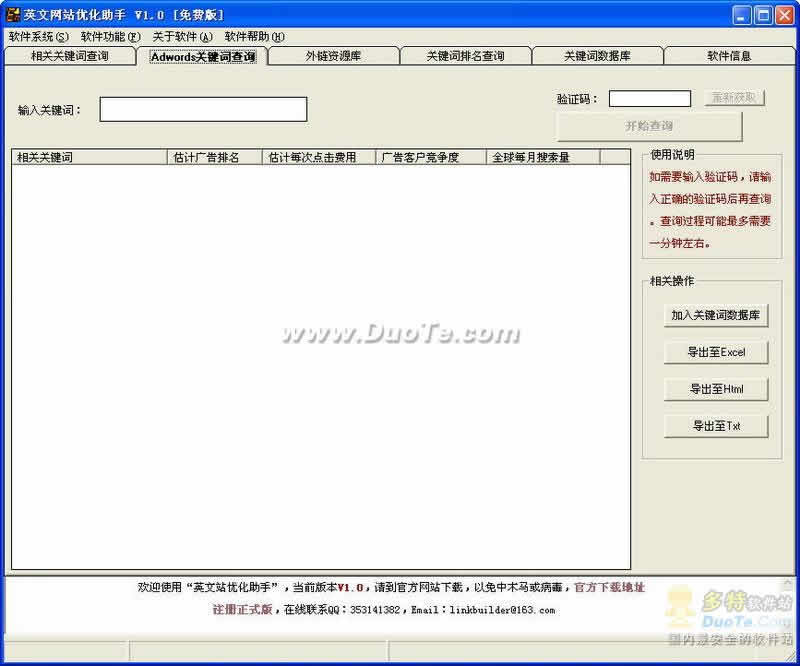The image size is (800, 666).
Task: Open the 官方下载地址 link
Action: pyautogui.click(x=610, y=588)
